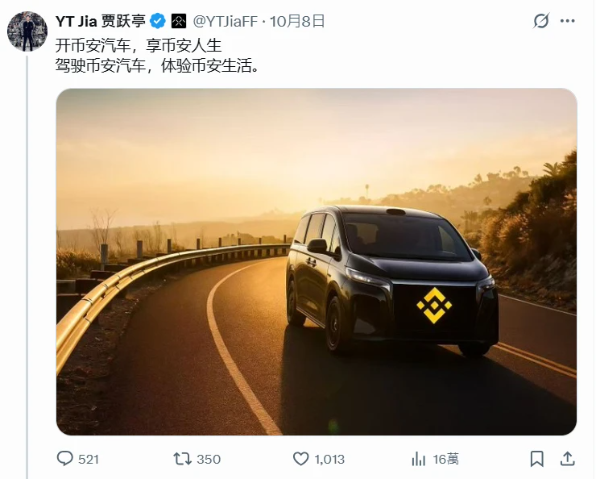This screenshot has height=479, width=596.
Task: Click the black affiliate badge icon
Action: click(x=178, y=21)
